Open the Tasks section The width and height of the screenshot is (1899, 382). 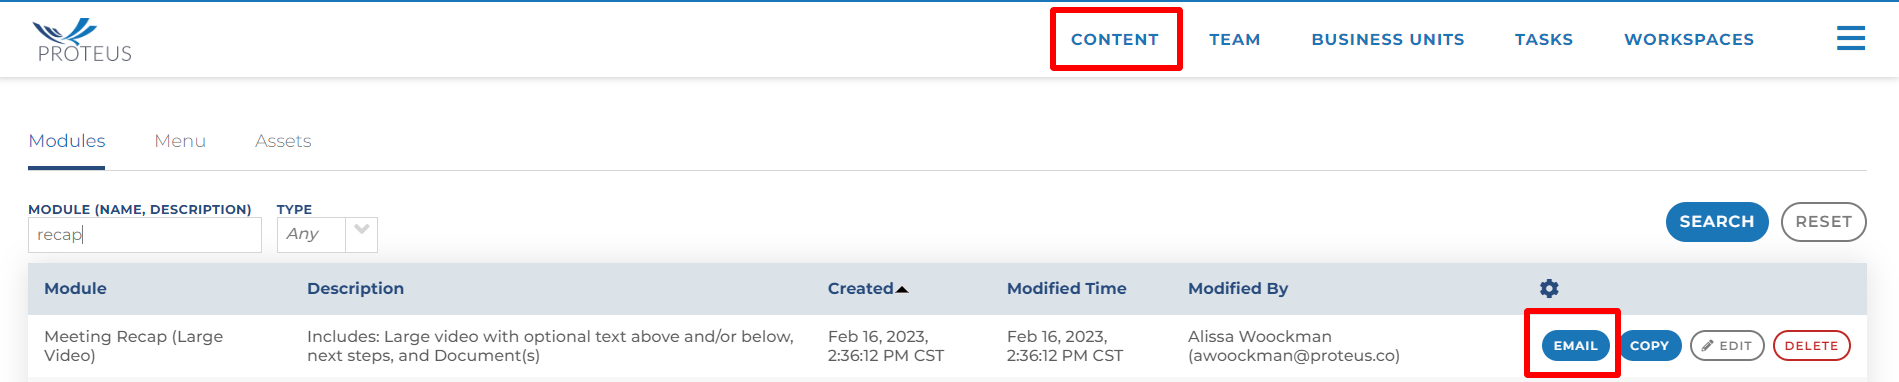coord(1544,39)
